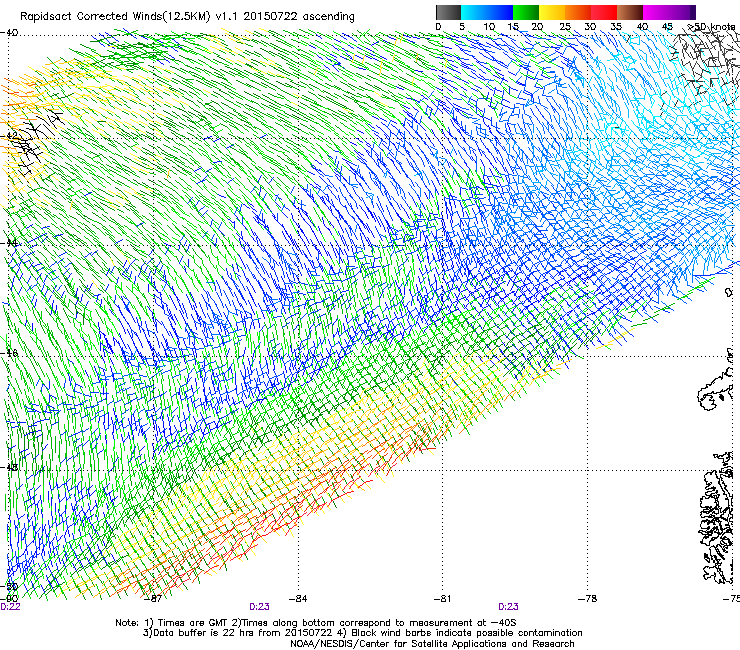Viewport: 740px width, 650px height.
Task: Click the '0:23' time label left of -84
Action: 259,607
